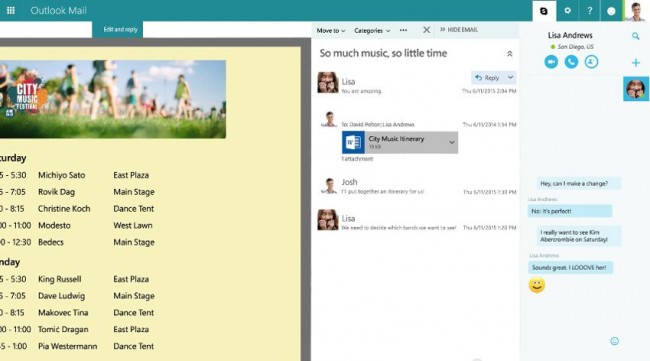Screen dimensions: 650x361
Task: Collapse the conversation using the double chevron
Action: point(509,54)
